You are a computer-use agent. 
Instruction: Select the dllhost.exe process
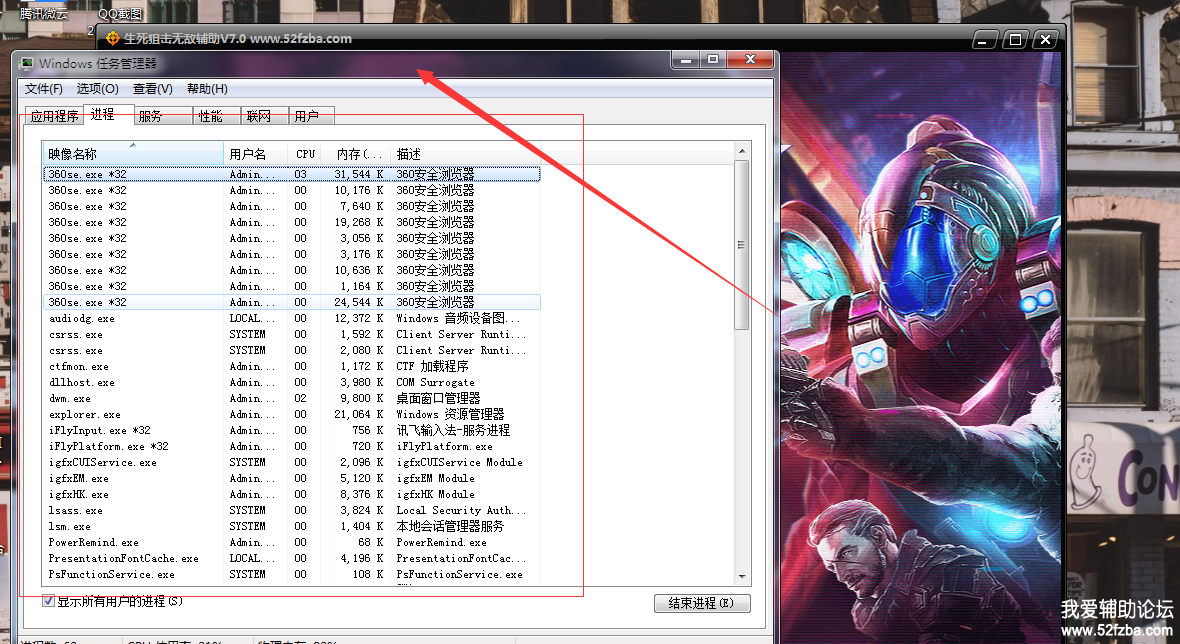[292, 382]
